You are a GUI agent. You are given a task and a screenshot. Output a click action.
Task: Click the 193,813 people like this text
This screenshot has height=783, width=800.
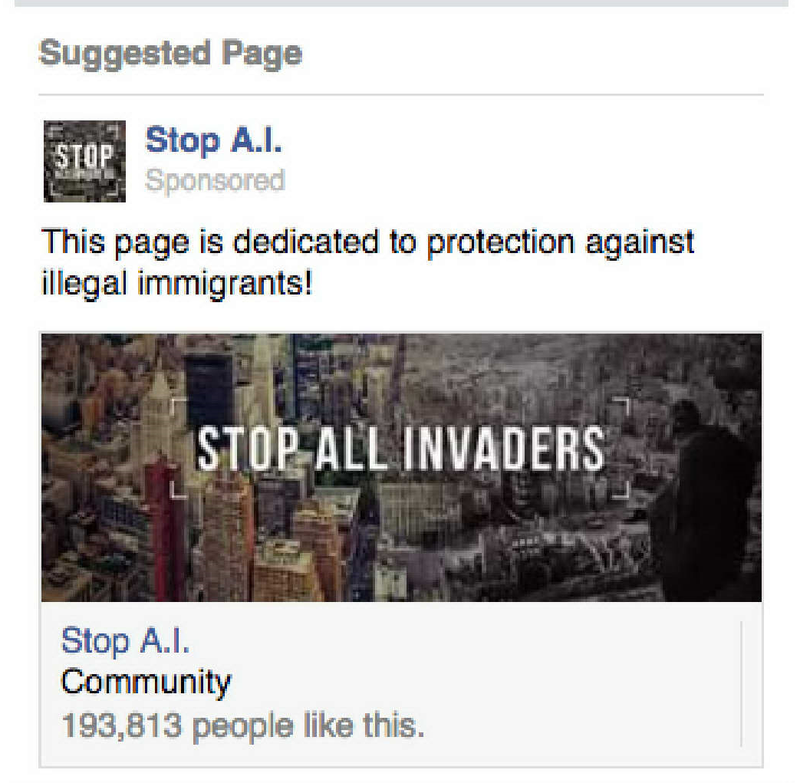click(x=242, y=725)
